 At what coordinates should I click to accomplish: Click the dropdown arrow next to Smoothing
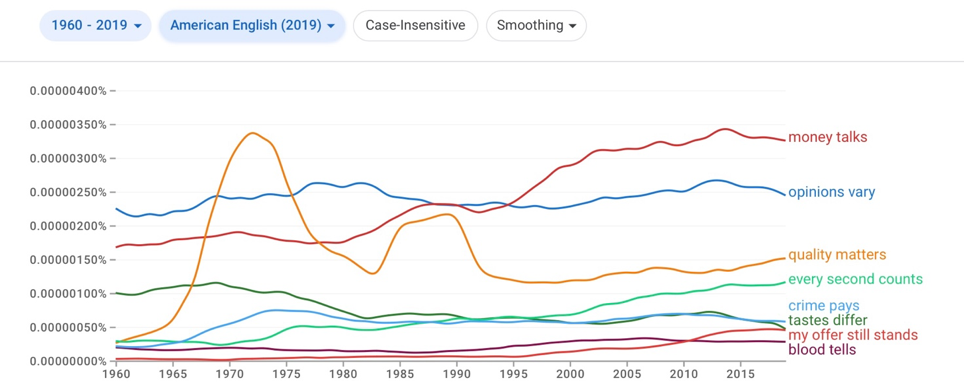573,26
